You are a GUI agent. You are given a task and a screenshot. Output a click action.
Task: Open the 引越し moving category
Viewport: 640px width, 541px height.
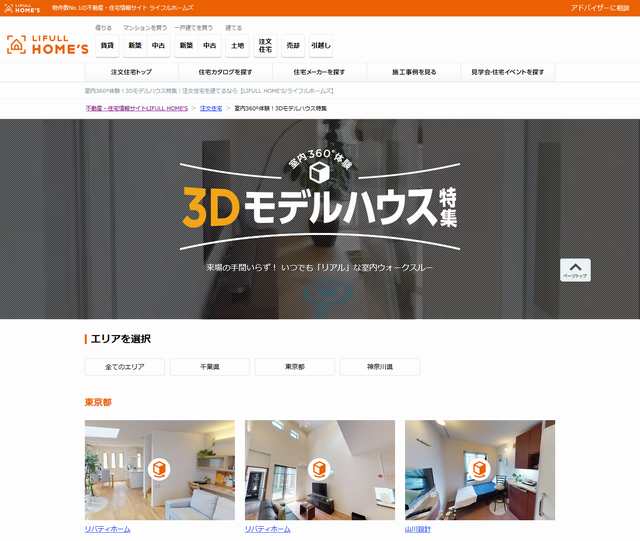[x=320, y=45]
